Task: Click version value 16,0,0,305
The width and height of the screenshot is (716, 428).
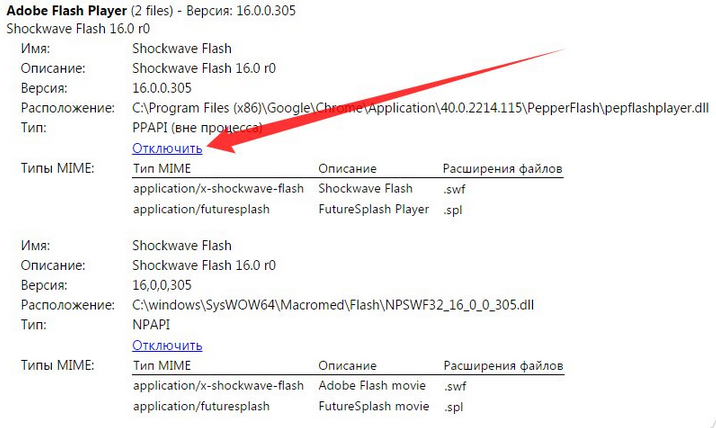Action: tap(162, 285)
